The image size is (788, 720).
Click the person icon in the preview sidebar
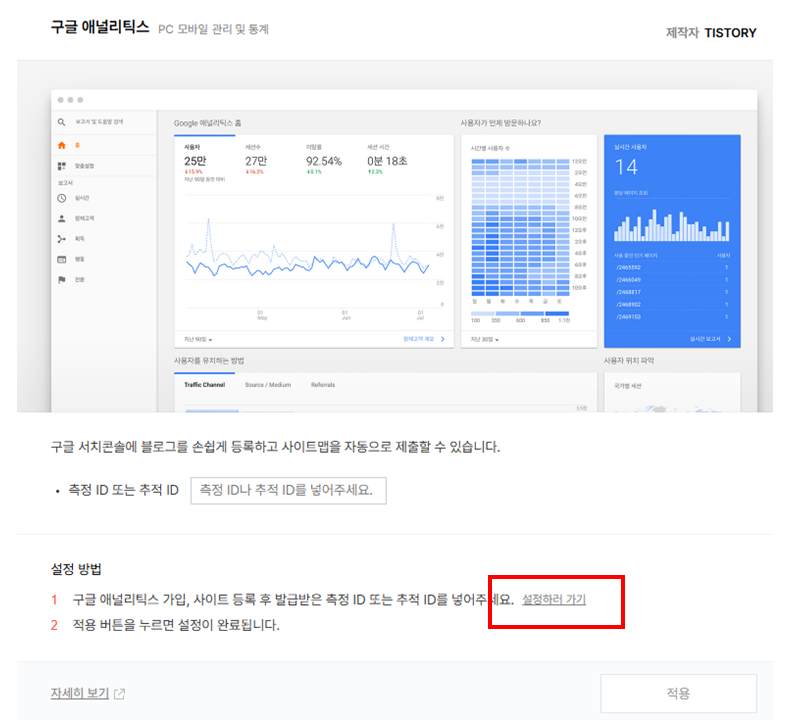[x=62, y=219]
